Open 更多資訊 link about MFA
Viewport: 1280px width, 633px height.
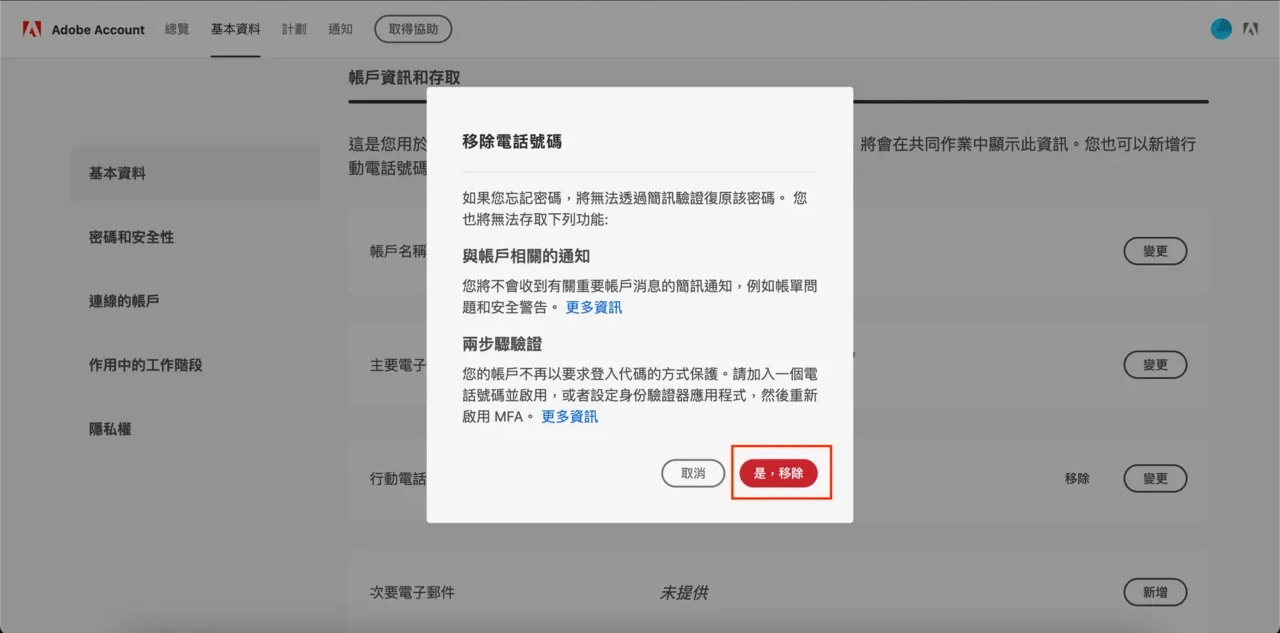click(570, 416)
